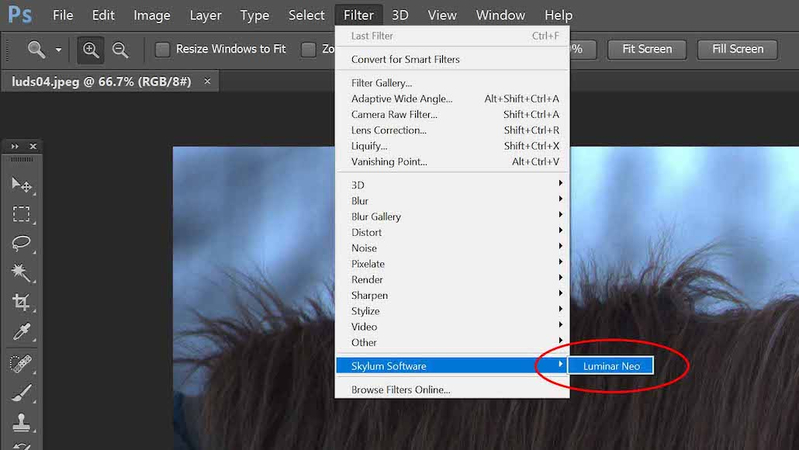Expand the Pixelate submenu

[x=452, y=264]
